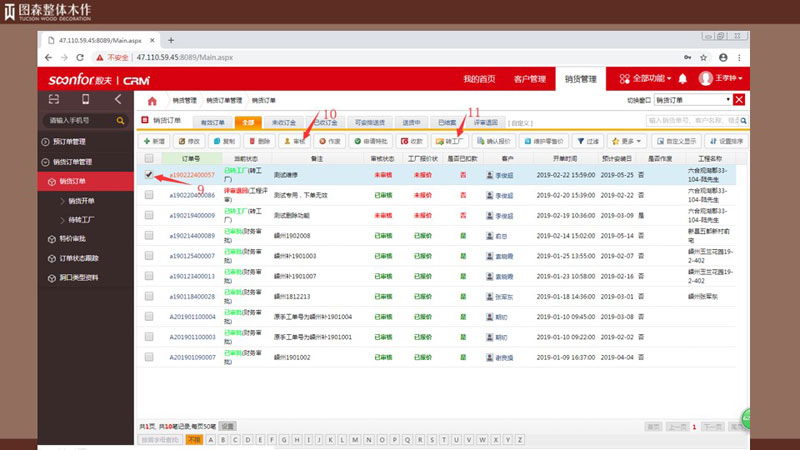
Task: Expand 预订单管理 in the sidebar
Action: [72, 142]
